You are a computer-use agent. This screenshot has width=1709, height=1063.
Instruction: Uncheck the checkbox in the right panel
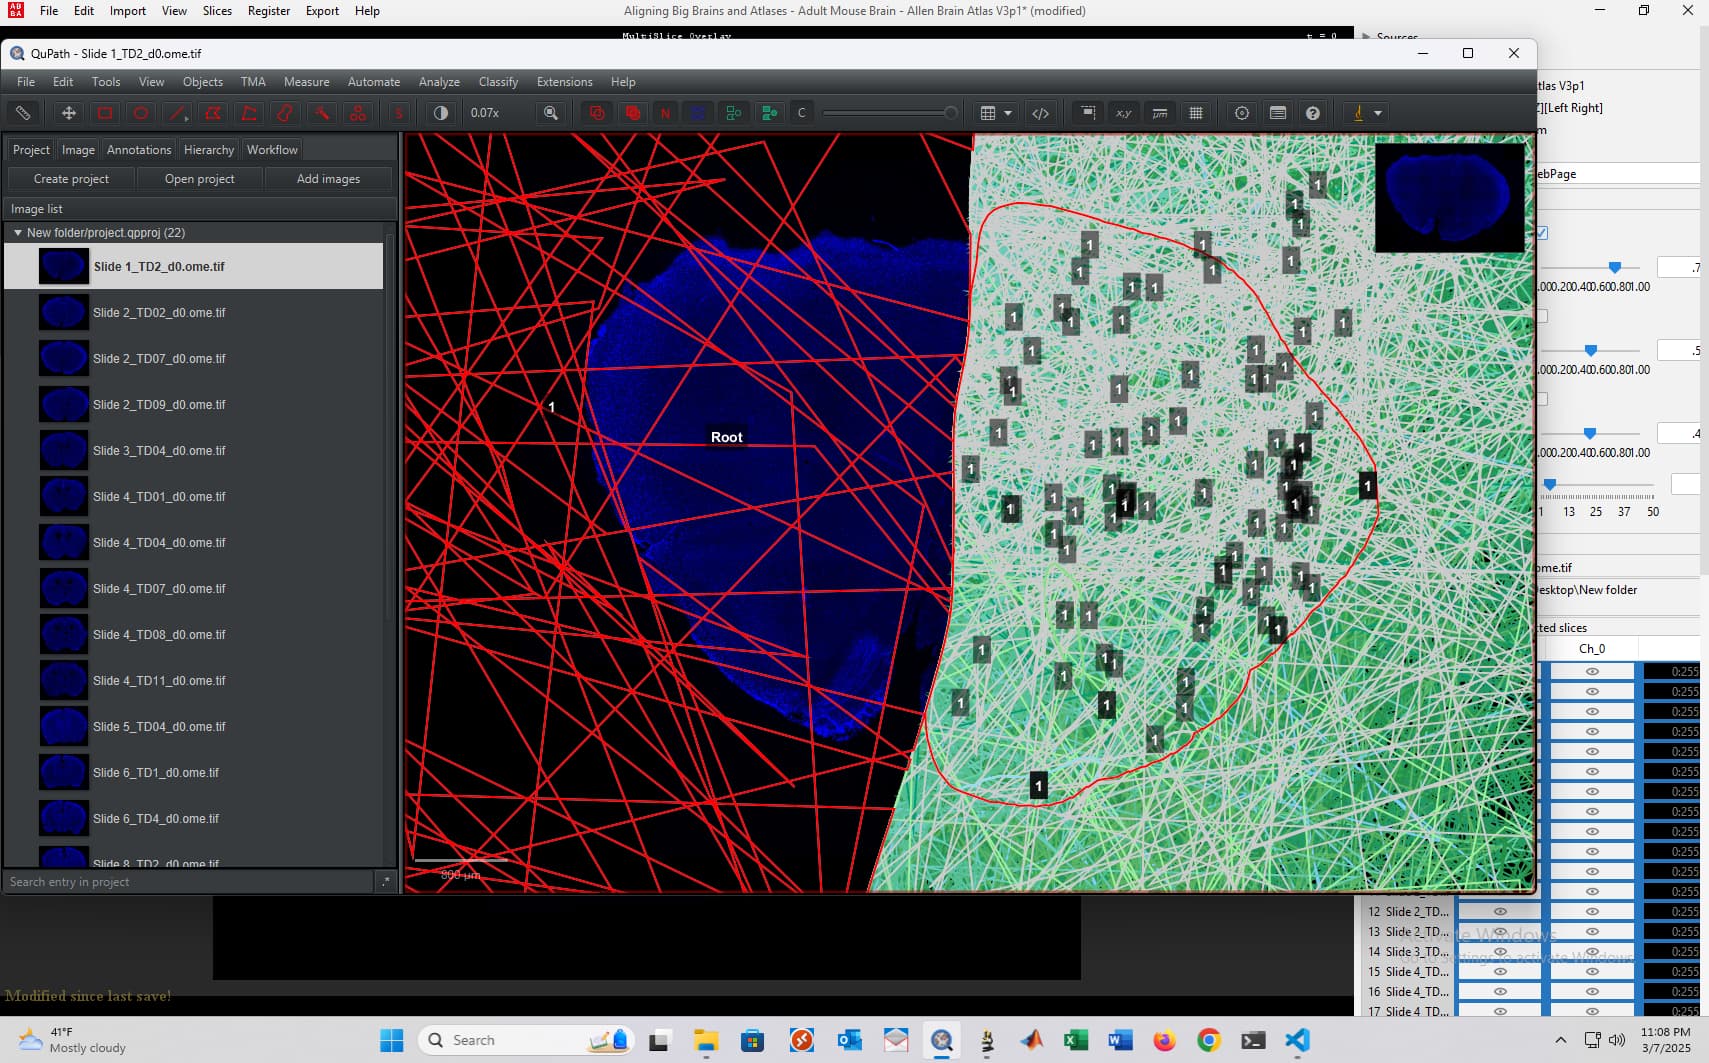(x=1544, y=232)
